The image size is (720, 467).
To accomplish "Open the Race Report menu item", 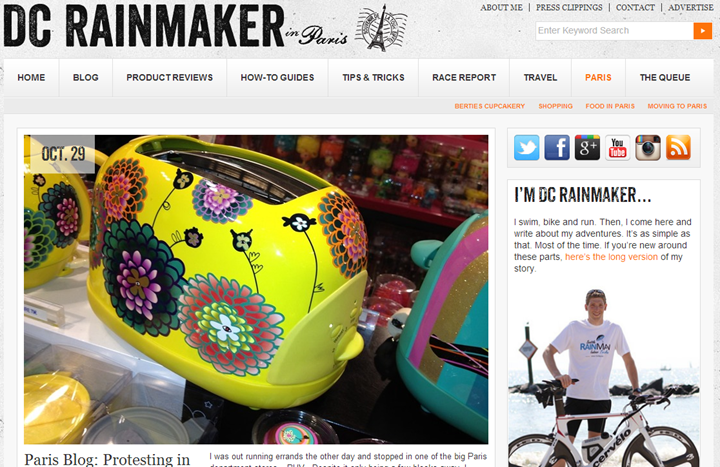I will pyautogui.click(x=464, y=78).
